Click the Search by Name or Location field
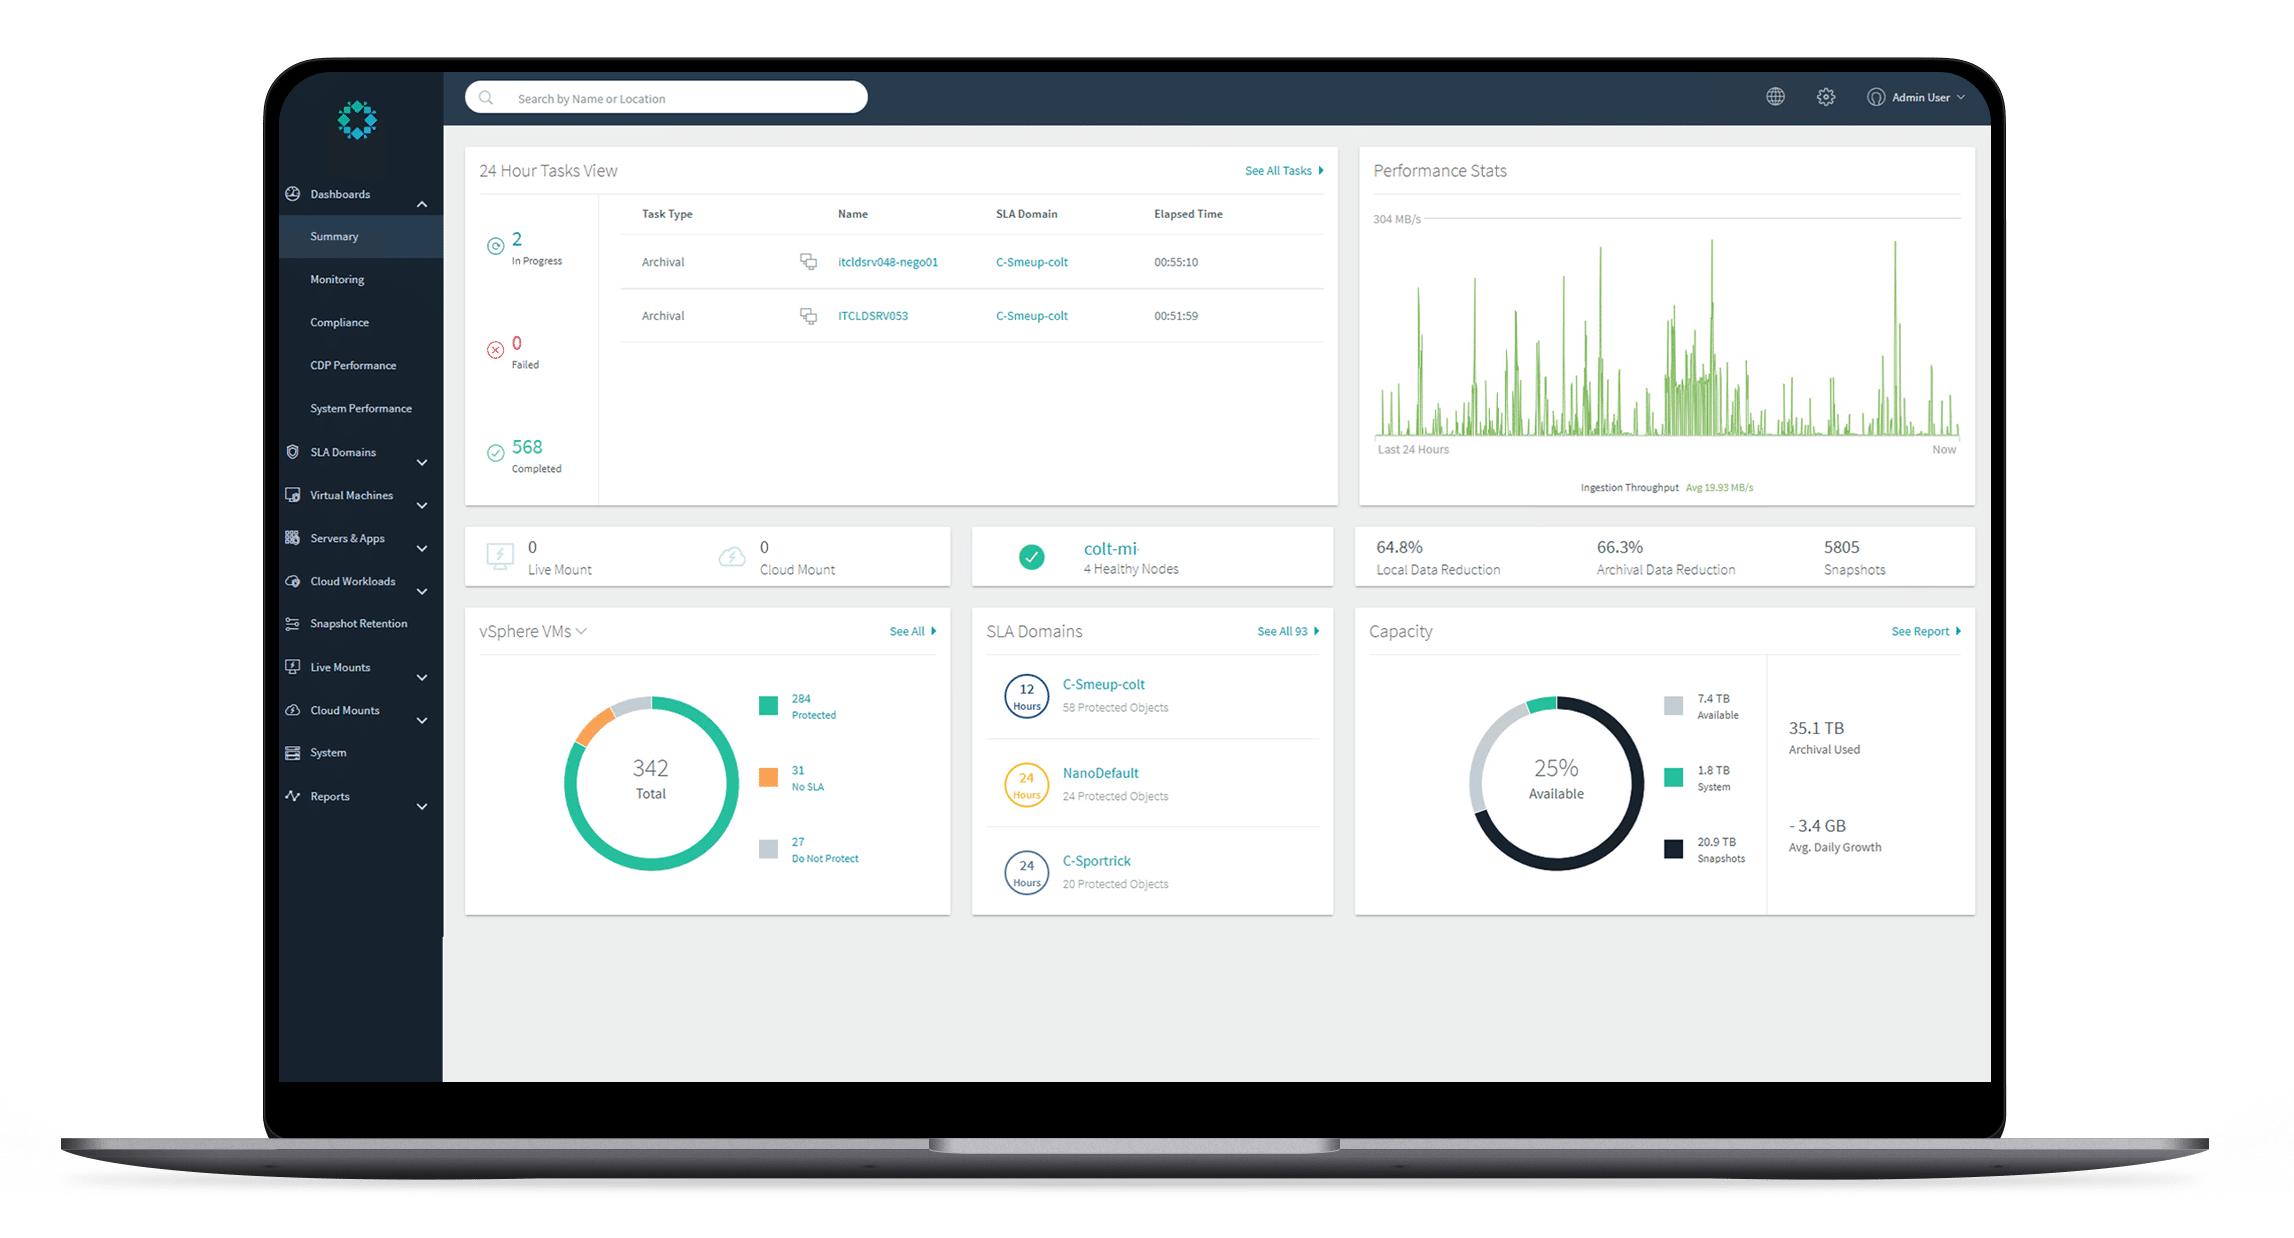The height and width of the screenshot is (1238, 2294). [680, 98]
